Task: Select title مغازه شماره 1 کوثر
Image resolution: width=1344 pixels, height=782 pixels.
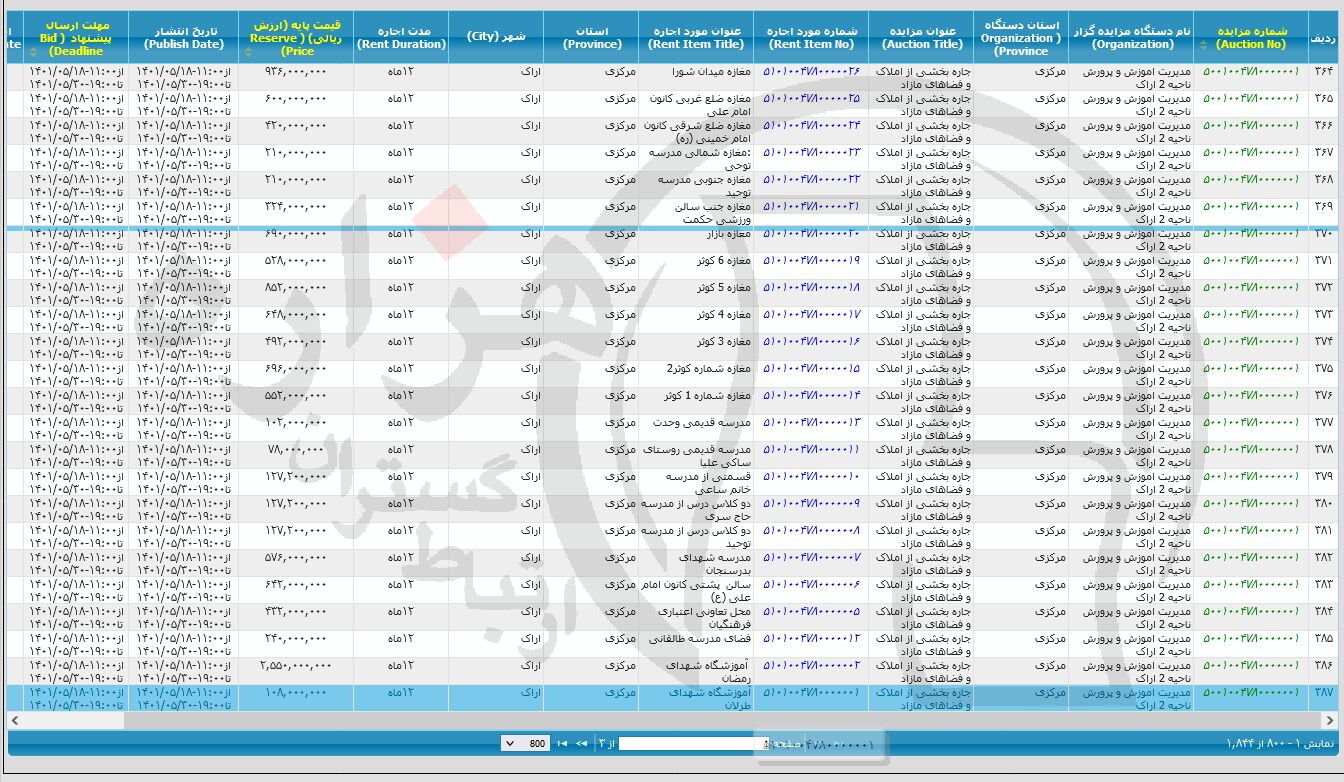Action: click(x=707, y=395)
